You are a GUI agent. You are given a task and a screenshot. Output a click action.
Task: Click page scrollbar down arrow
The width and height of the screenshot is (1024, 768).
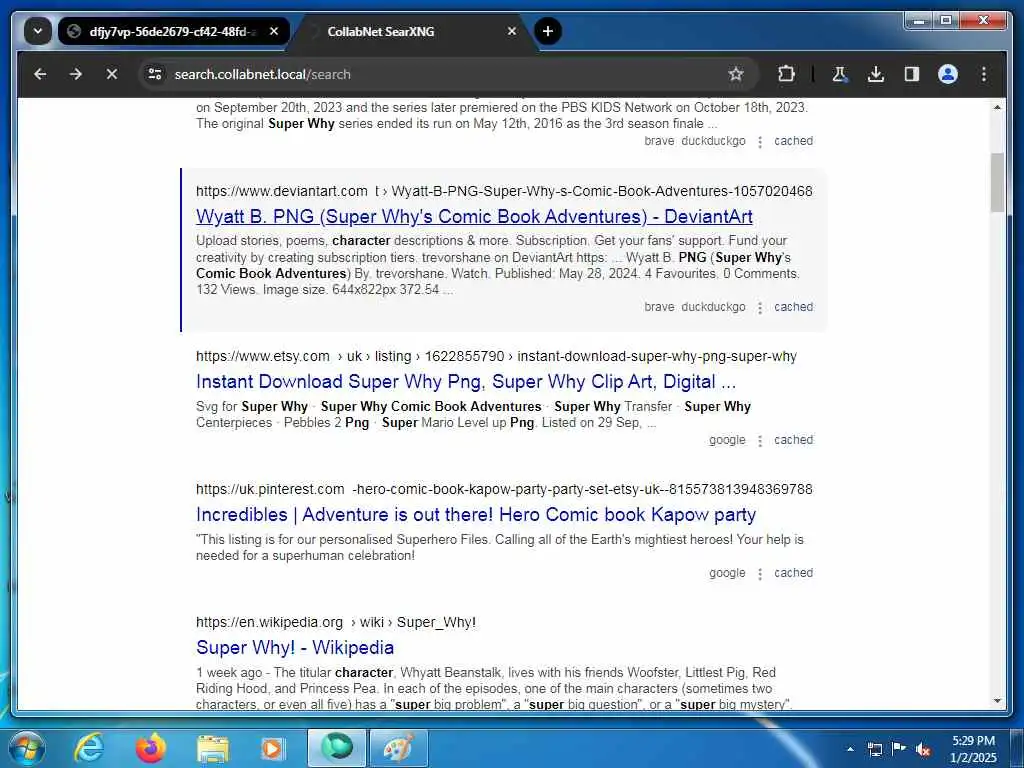pyautogui.click(x=997, y=701)
